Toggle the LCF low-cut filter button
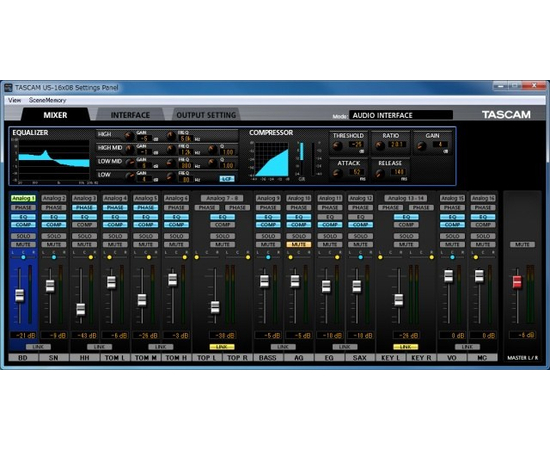Image resolution: width=550 pixels, height=450 pixels. [x=227, y=179]
